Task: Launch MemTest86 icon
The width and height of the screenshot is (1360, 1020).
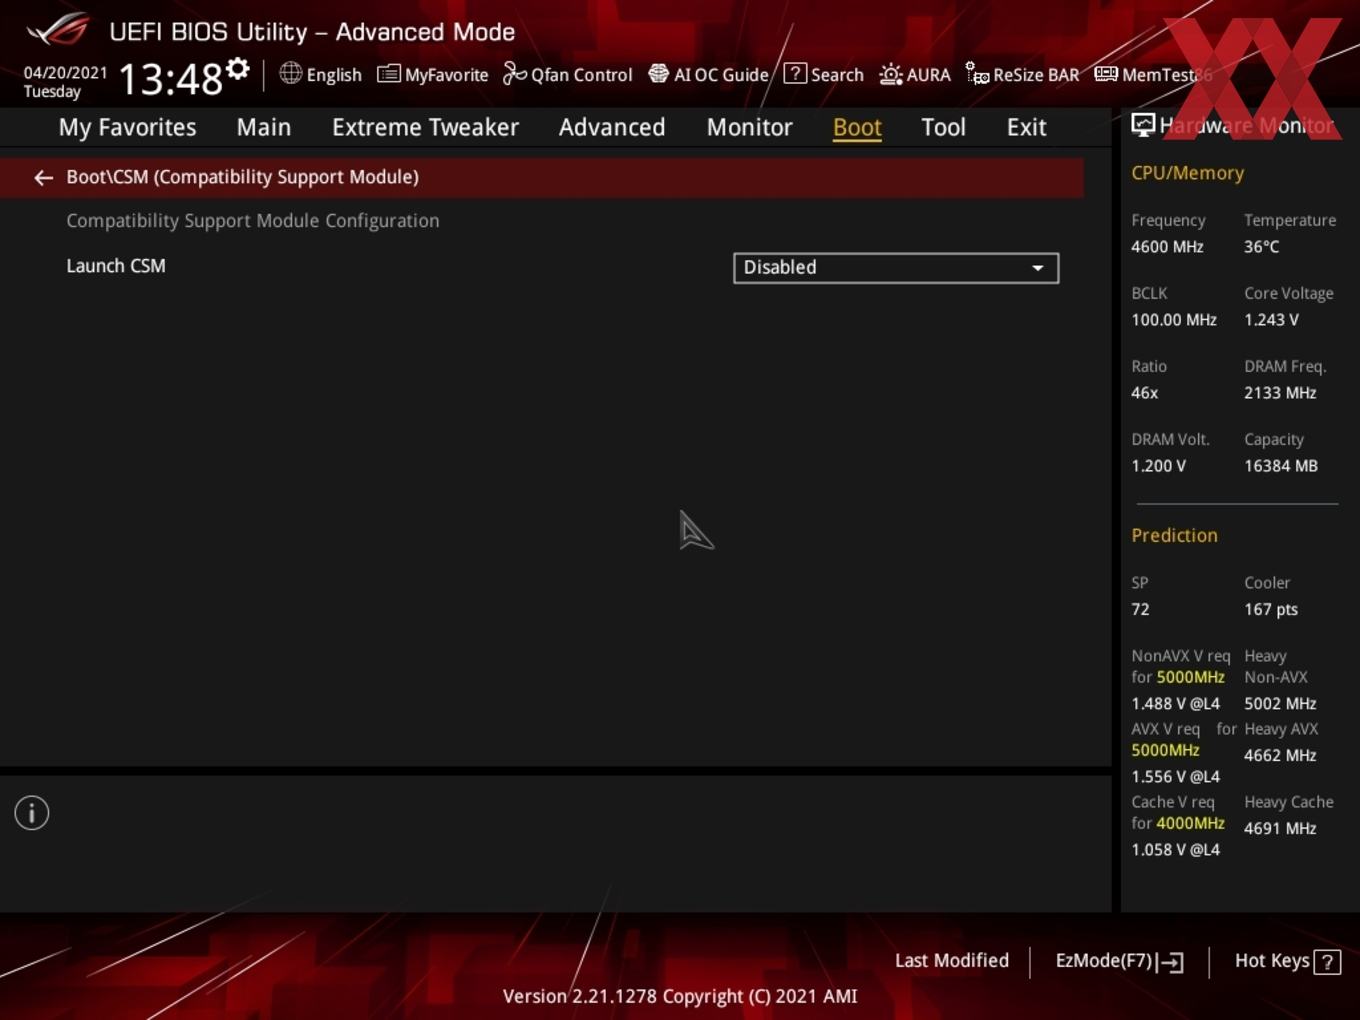Action: pos(1106,74)
